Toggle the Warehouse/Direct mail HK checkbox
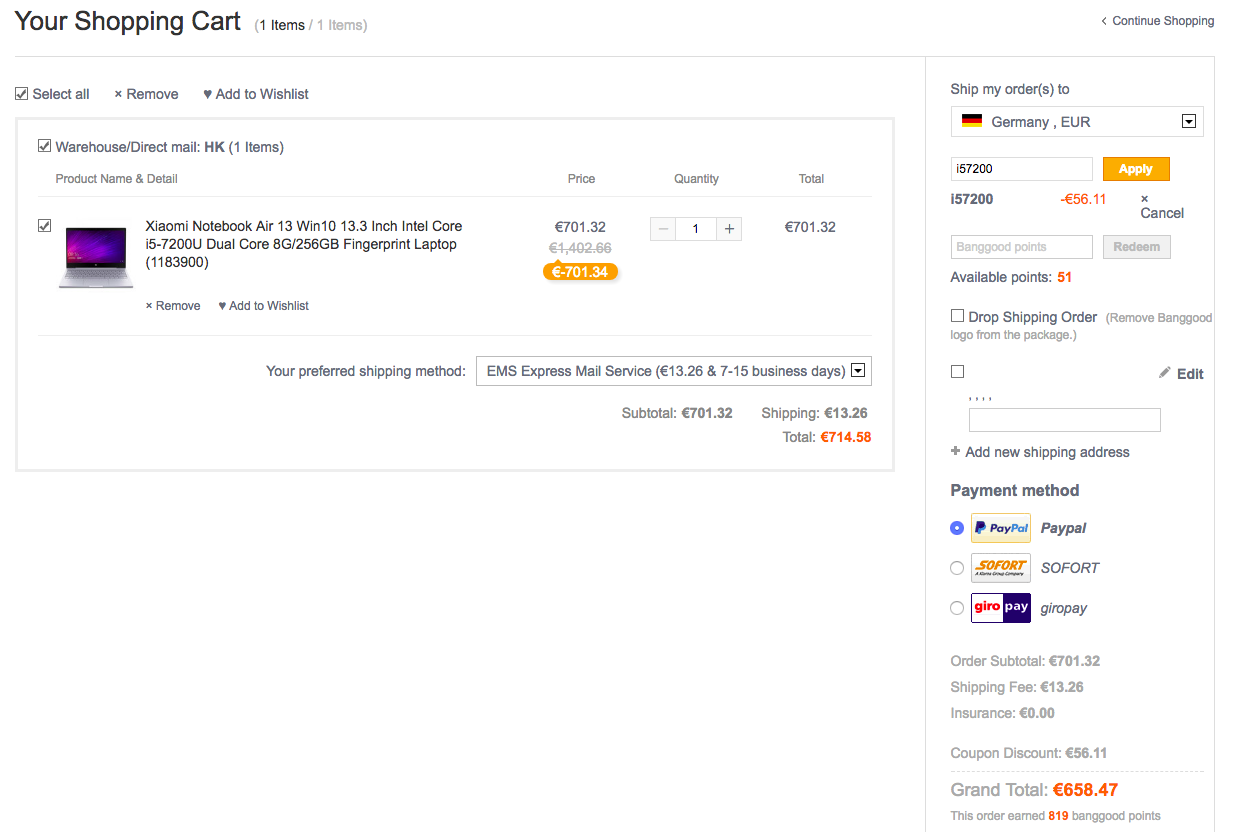 tap(44, 146)
